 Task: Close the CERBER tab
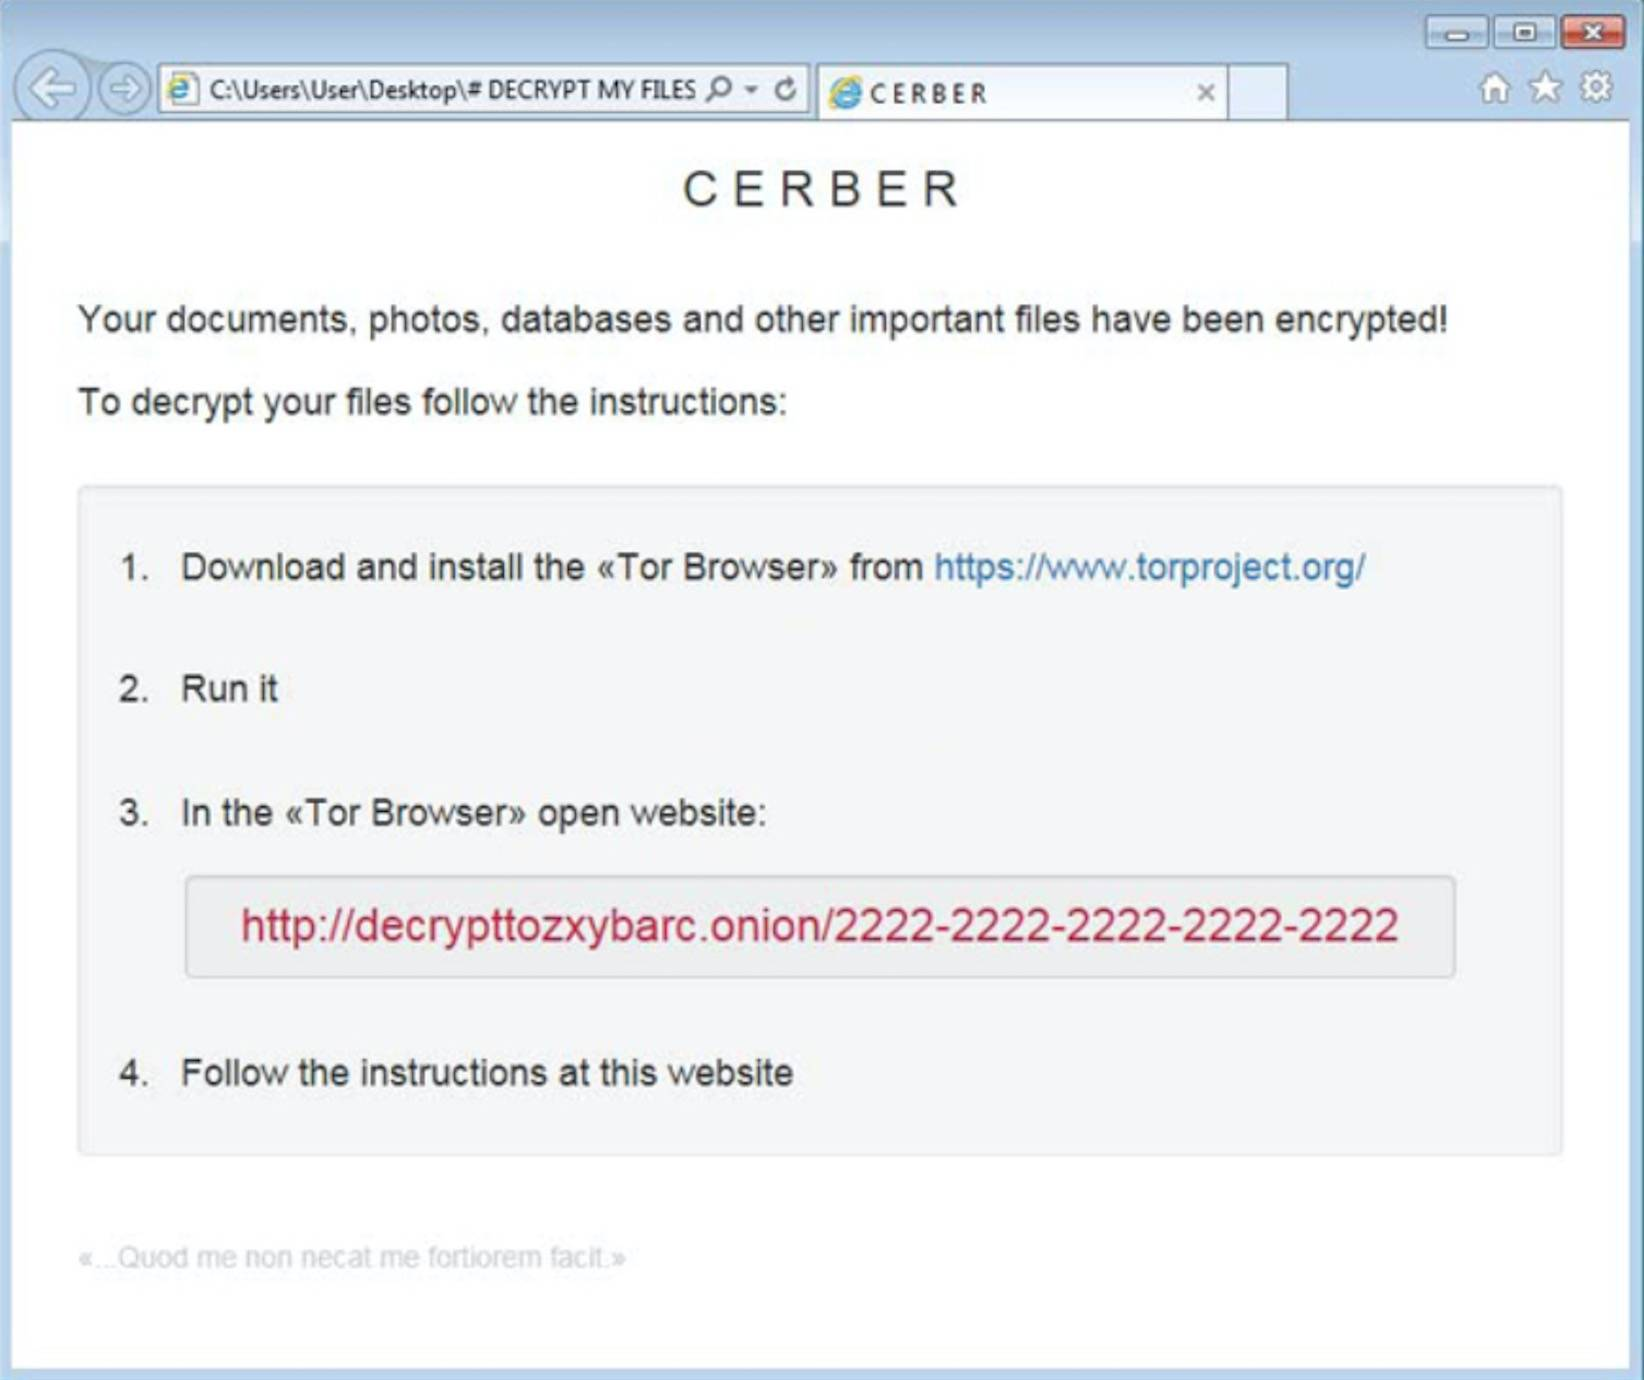tap(1206, 92)
